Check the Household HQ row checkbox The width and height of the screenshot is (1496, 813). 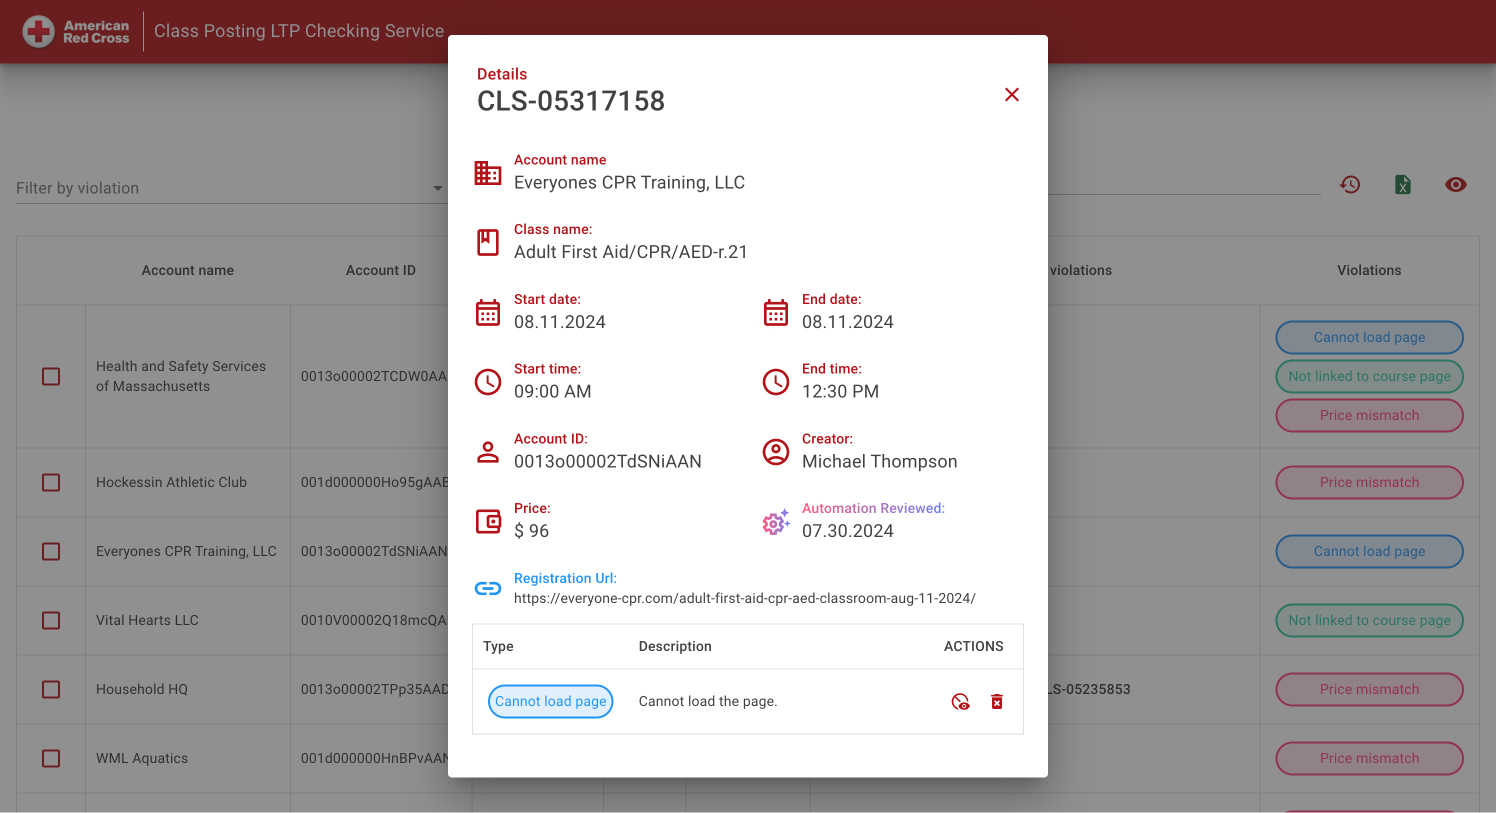[x=51, y=689]
